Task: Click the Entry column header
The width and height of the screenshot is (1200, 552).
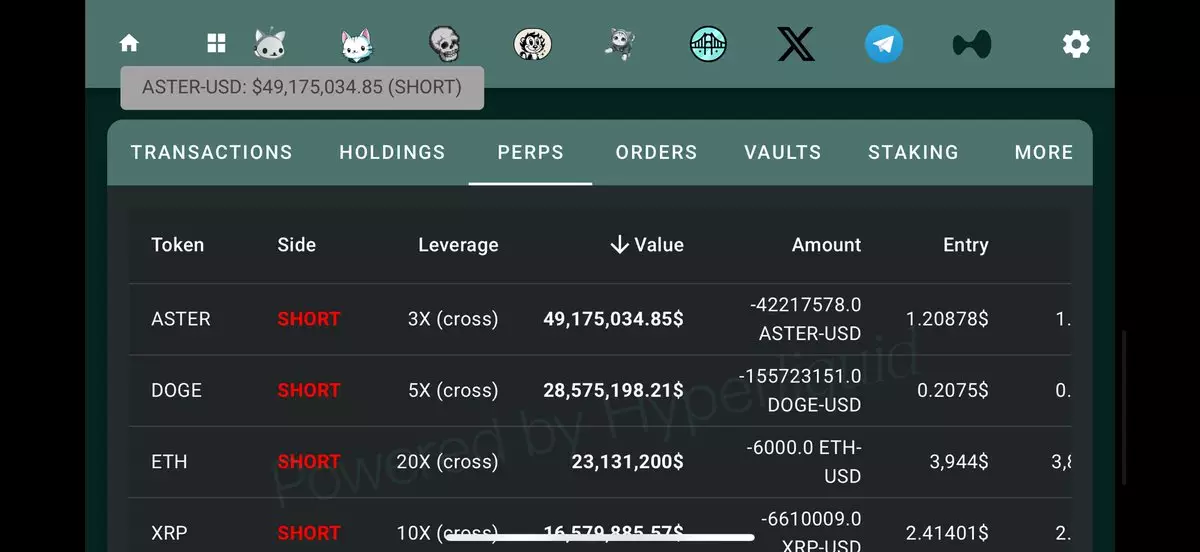Action: [x=965, y=245]
